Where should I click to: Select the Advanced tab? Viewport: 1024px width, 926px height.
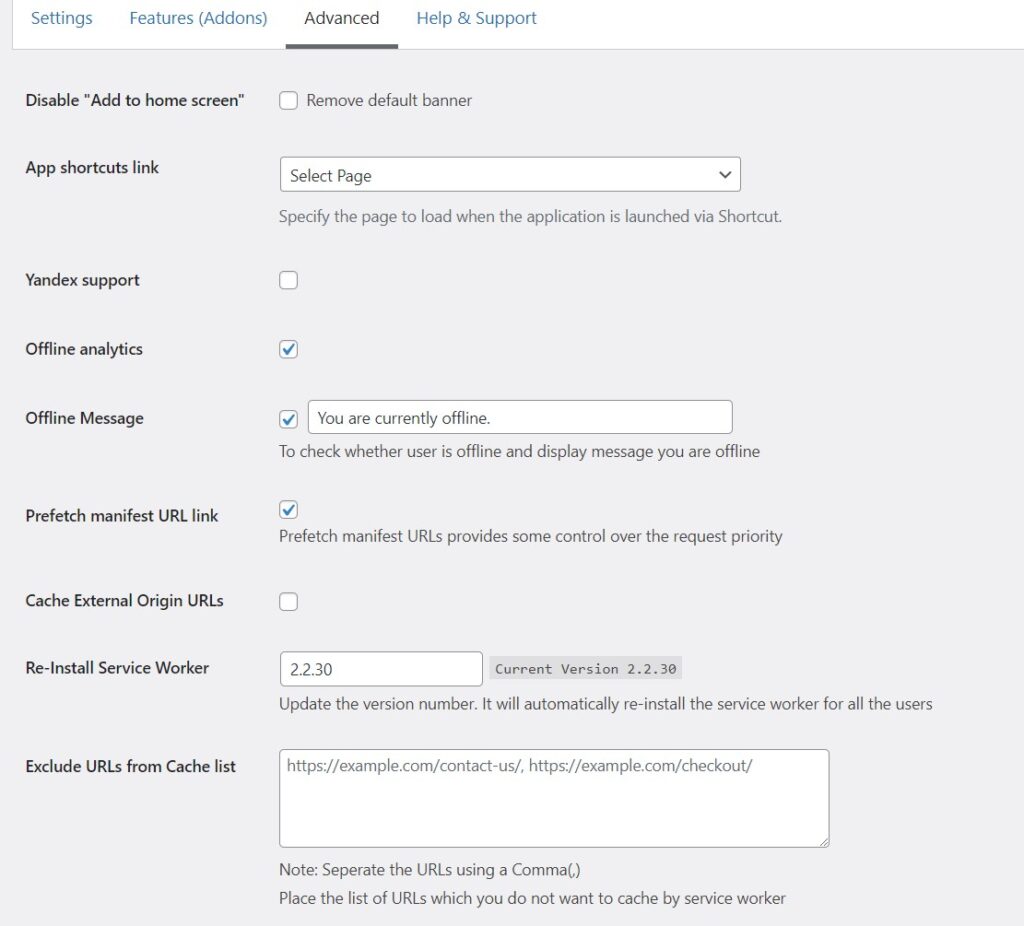click(x=341, y=18)
